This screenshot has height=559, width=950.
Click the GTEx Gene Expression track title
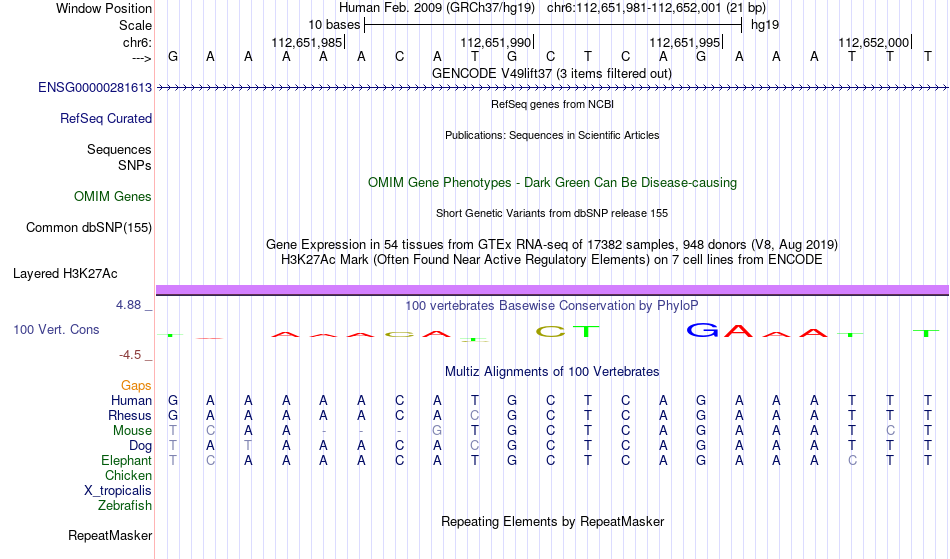(552, 245)
